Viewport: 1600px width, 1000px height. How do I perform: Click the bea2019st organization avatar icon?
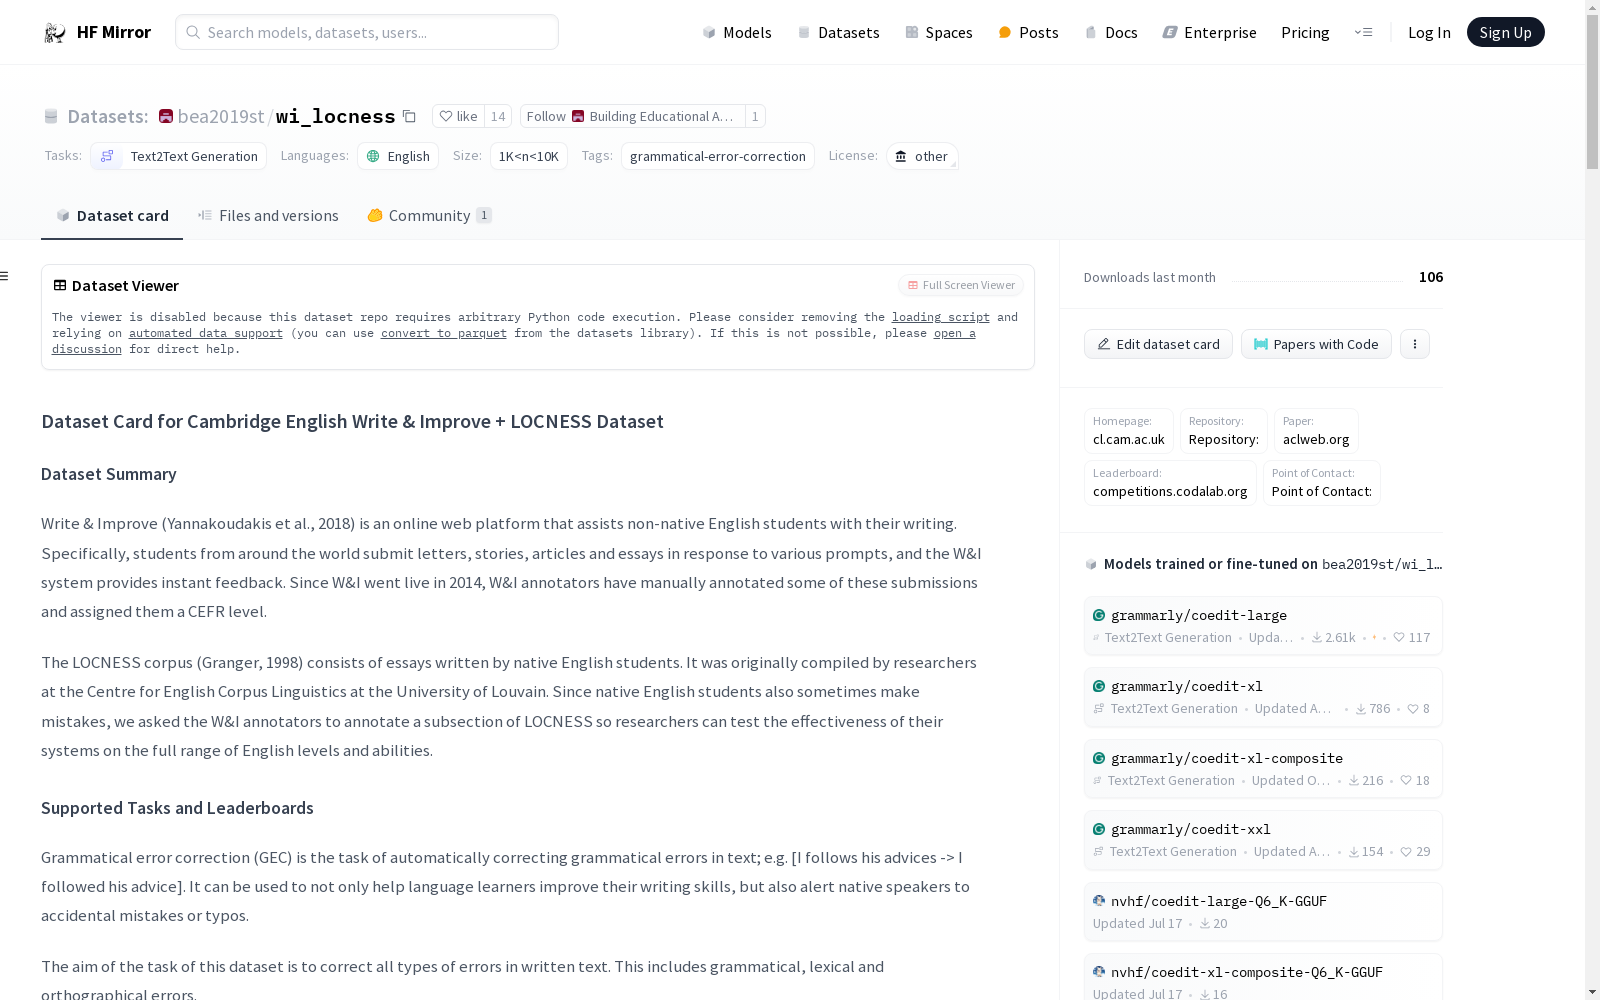[166, 116]
